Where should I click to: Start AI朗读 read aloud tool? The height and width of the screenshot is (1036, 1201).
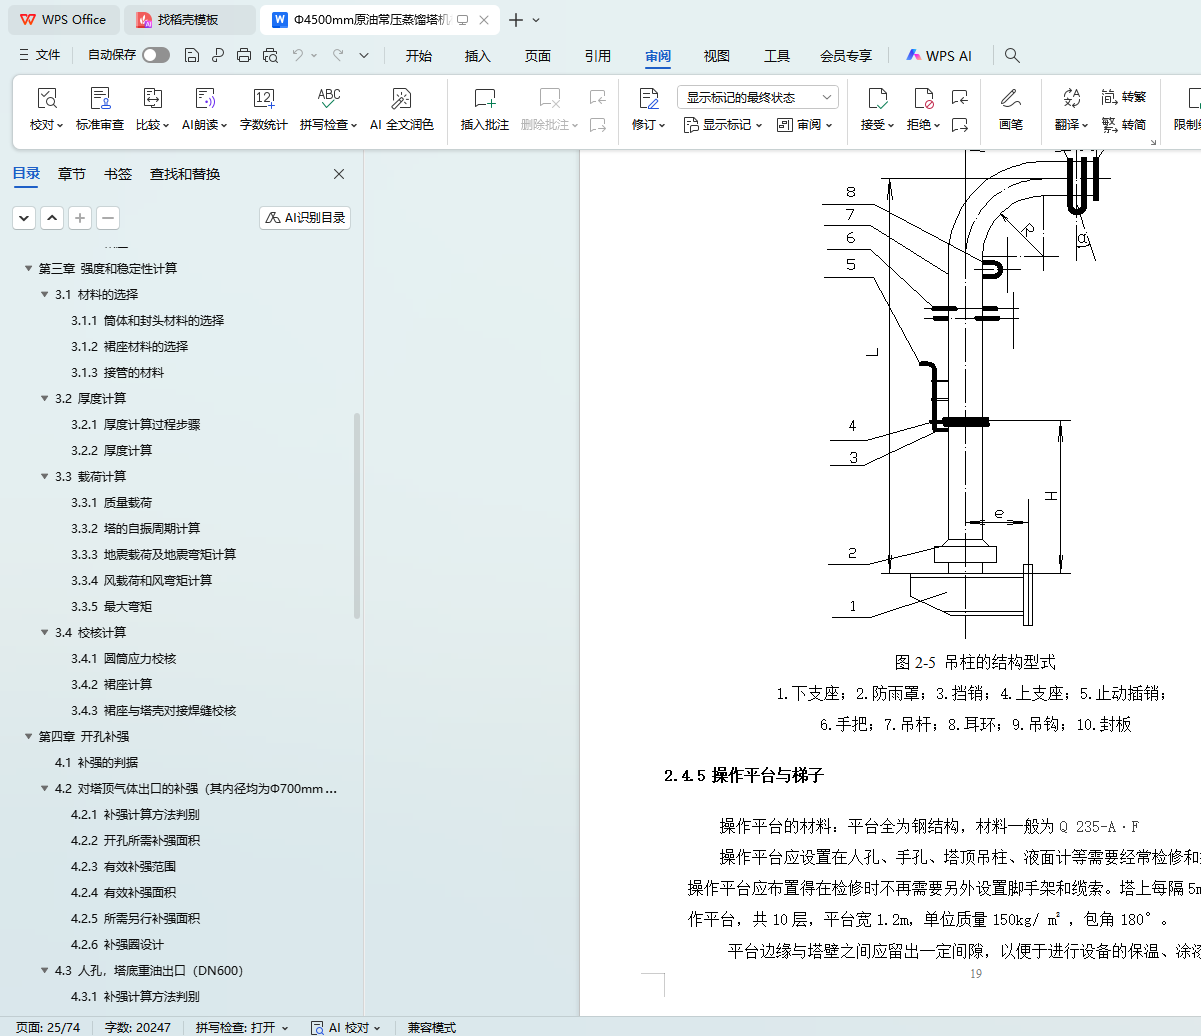tap(205, 99)
